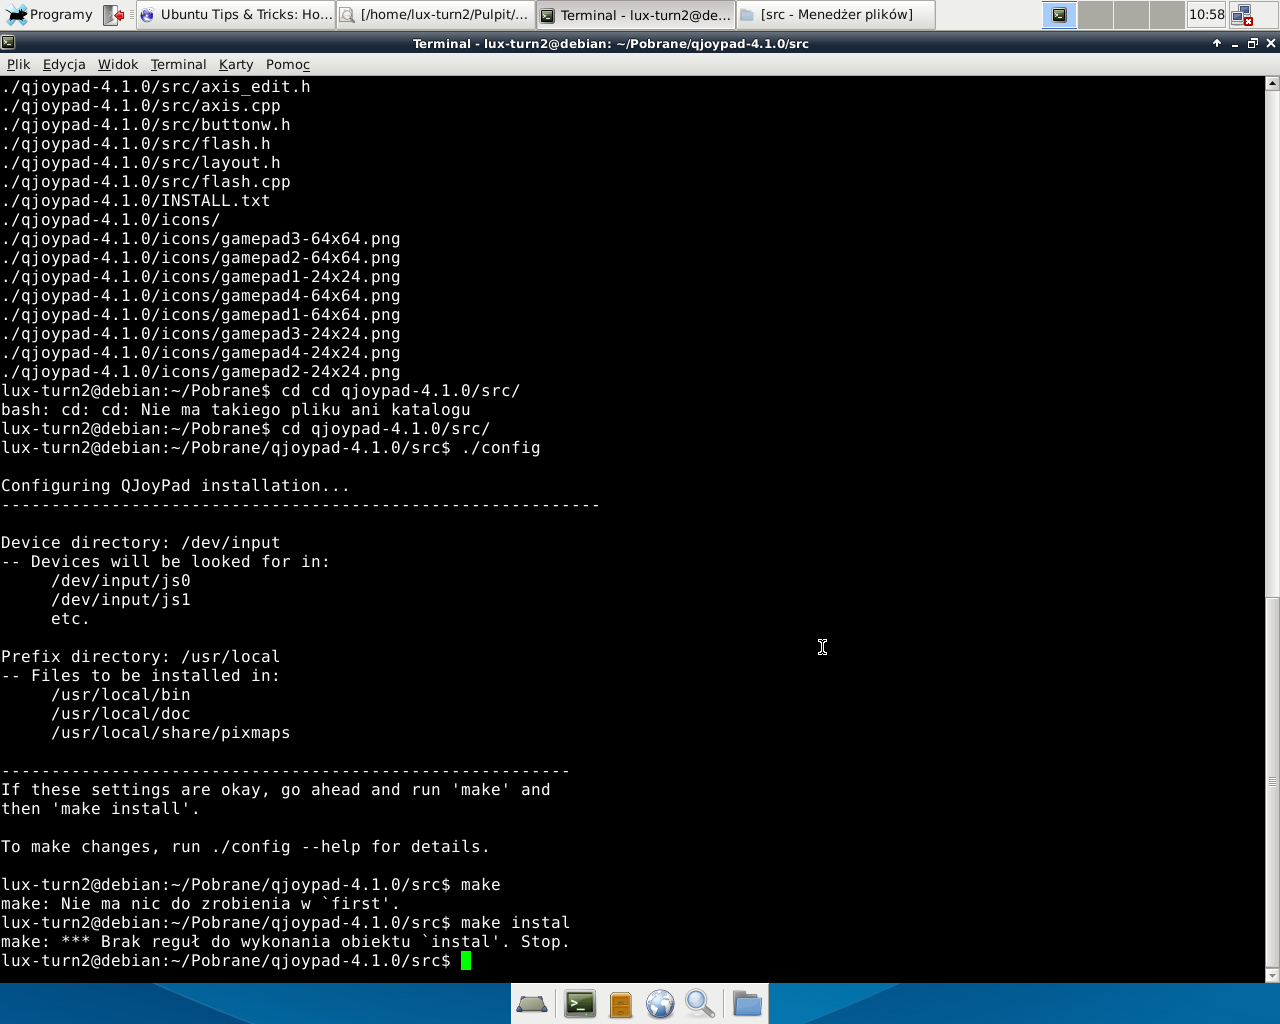Select first workspace in workspace switcher

point(1059,15)
